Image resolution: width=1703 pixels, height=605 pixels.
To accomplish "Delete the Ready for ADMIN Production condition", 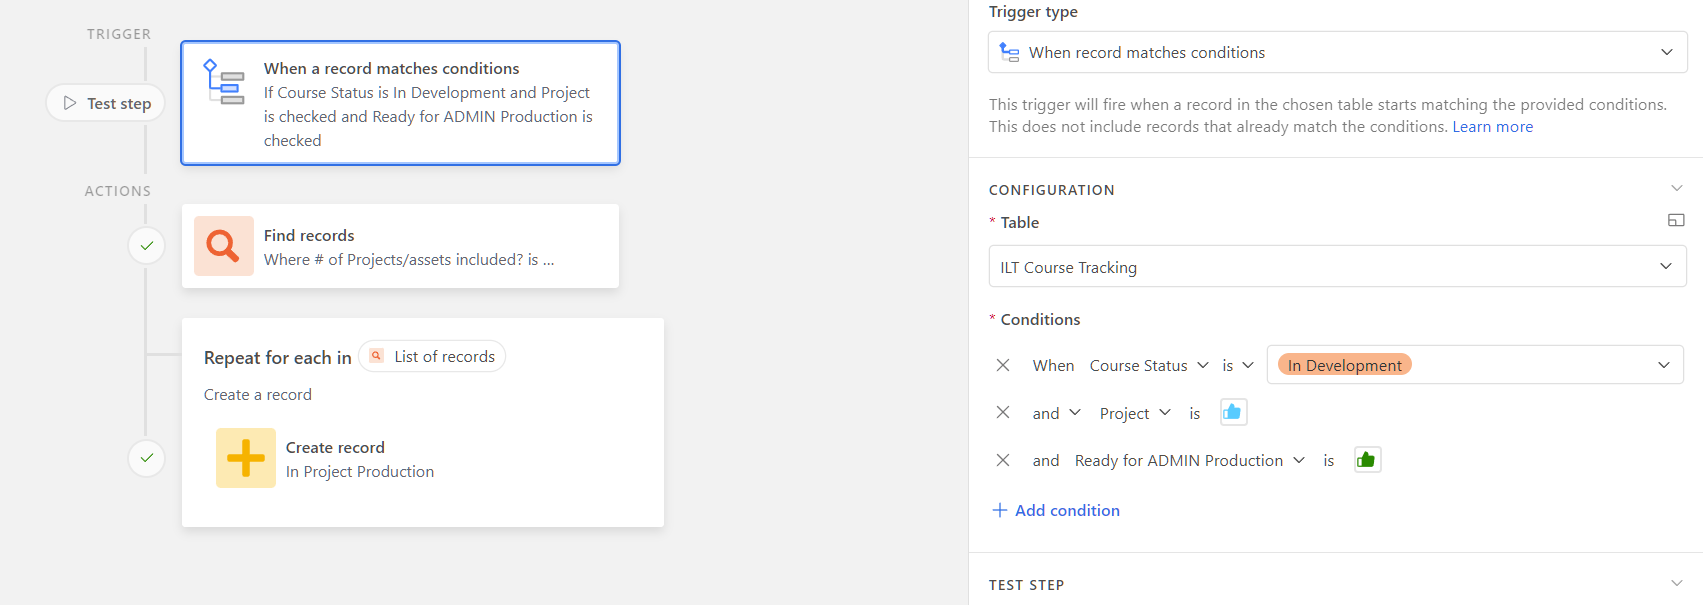I will click(x=1003, y=460).
